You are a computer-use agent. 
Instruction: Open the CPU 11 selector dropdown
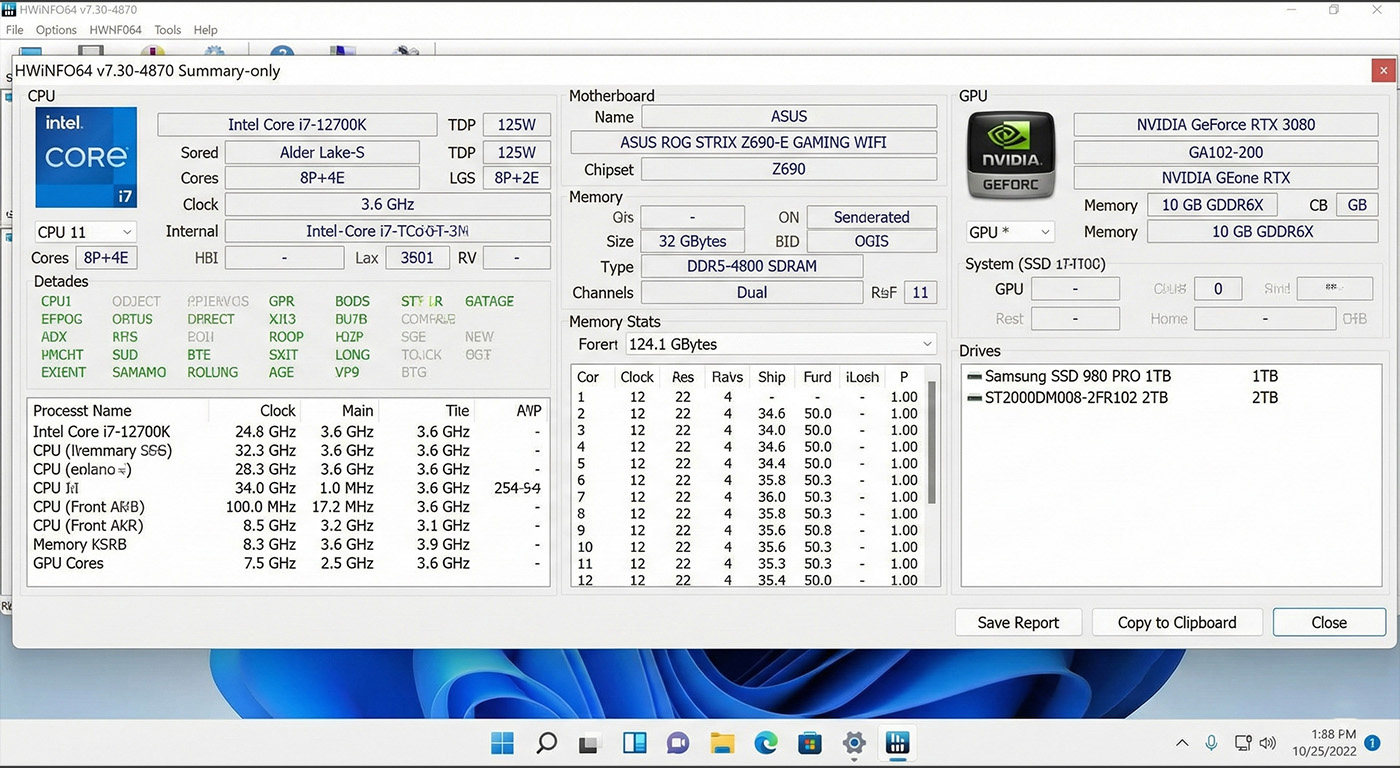click(84, 232)
